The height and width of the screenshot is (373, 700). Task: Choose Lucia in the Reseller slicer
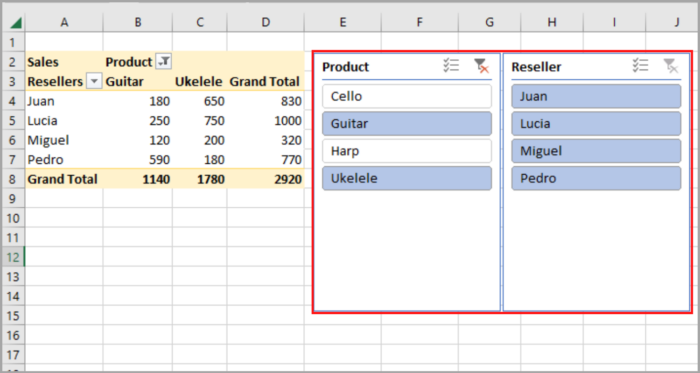[596, 124]
